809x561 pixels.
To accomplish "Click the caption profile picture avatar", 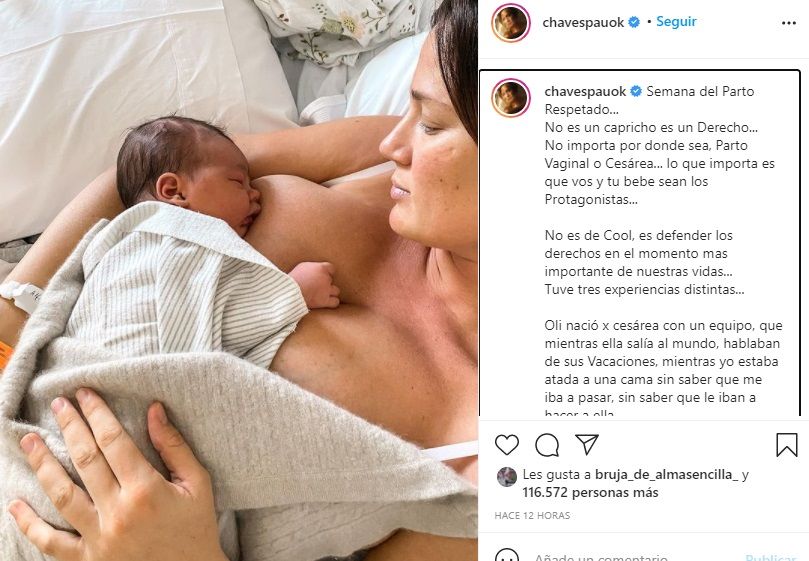I will pyautogui.click(x=511, y=98).
